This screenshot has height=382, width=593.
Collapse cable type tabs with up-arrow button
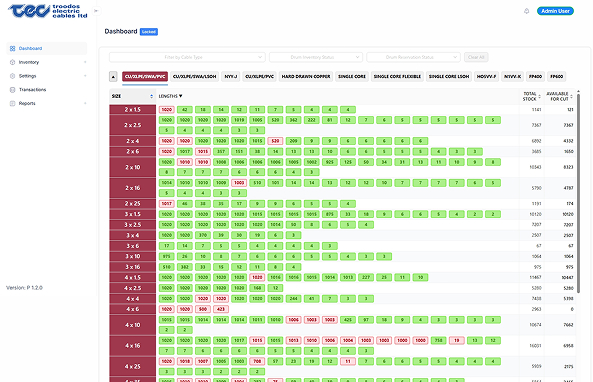point(113,76)
